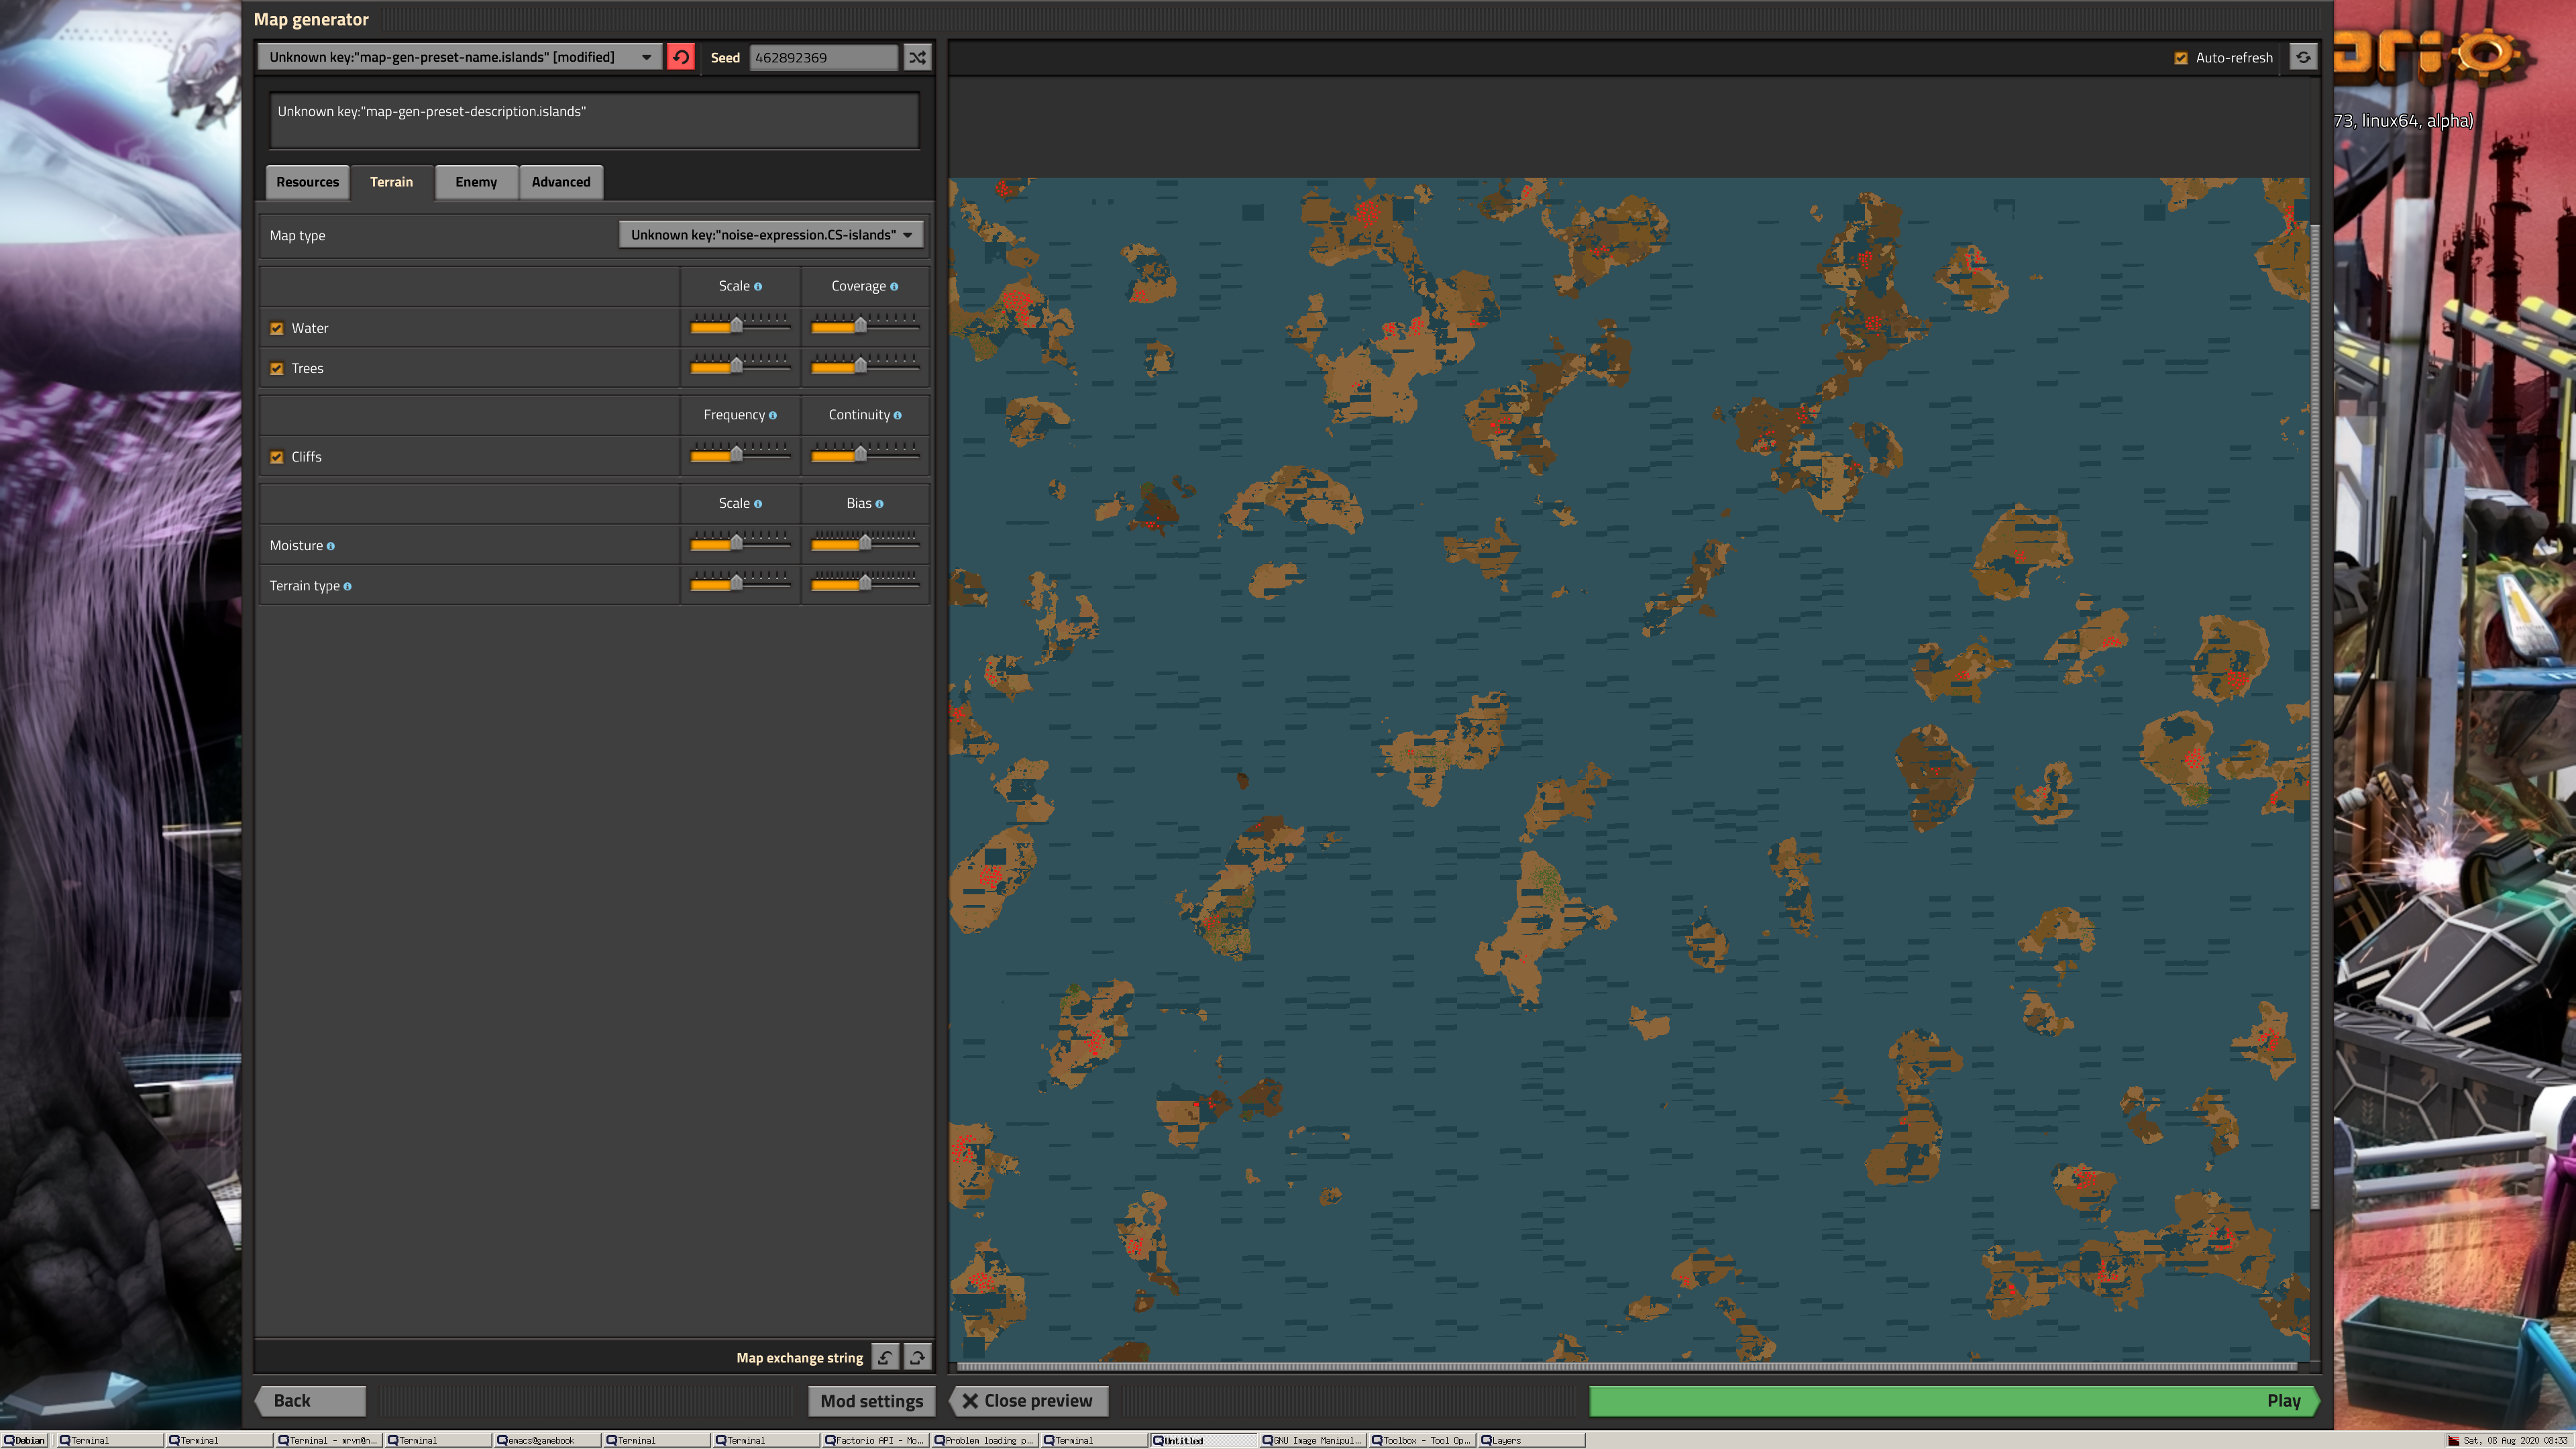2576x1449 pixels.
Task: Toggle the Water checkbox
Action: [277, 328]
